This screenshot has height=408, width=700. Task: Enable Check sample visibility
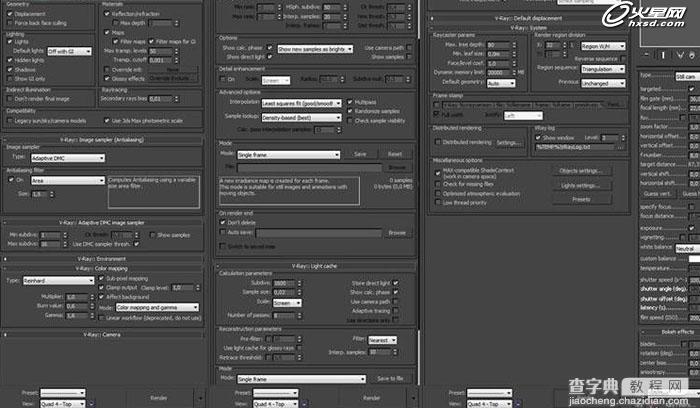pyautogui.click(x=350, y=121)
